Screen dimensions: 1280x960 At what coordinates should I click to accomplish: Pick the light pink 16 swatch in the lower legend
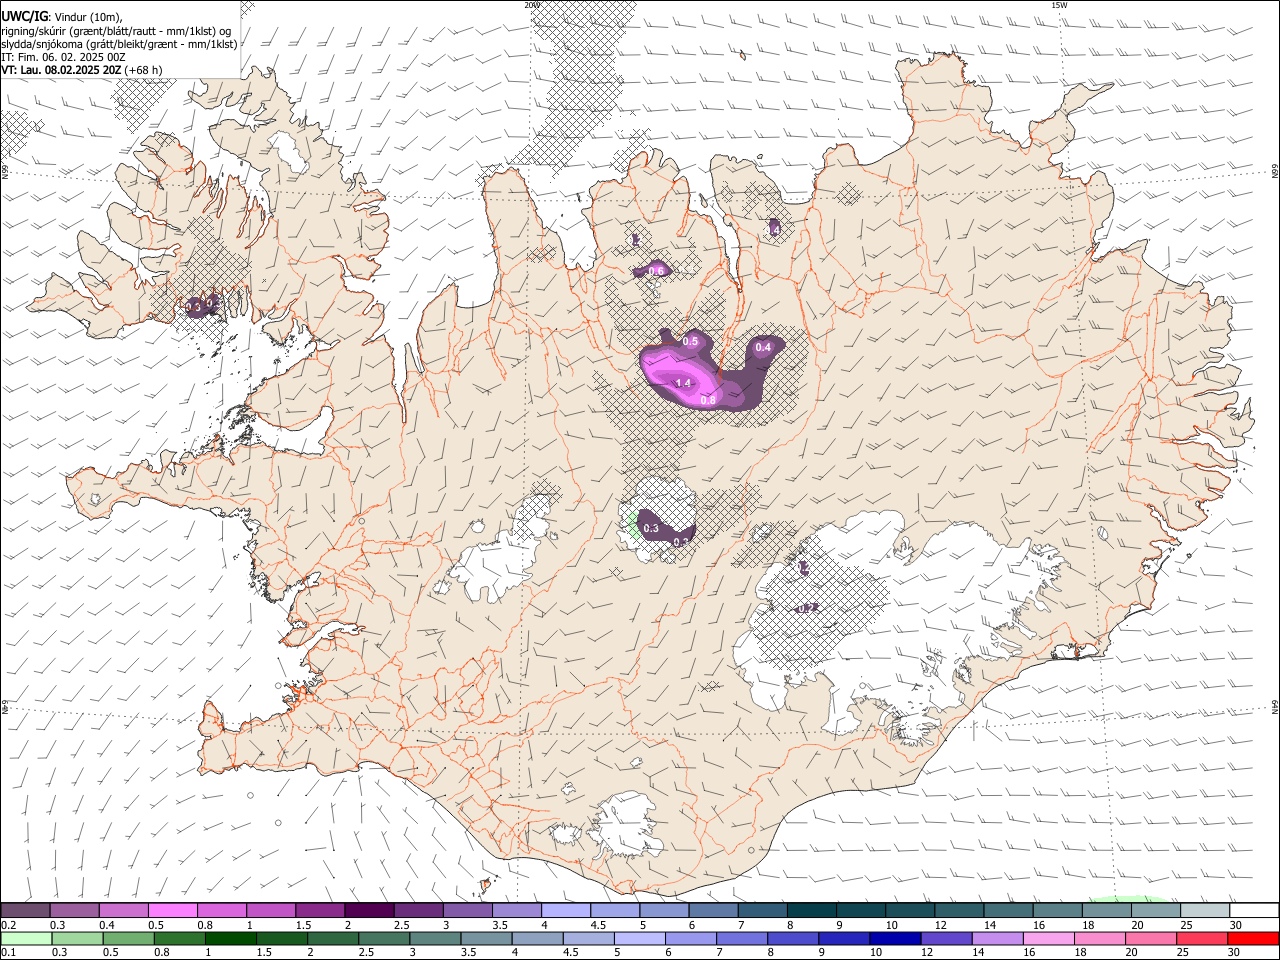[1047, 938]
